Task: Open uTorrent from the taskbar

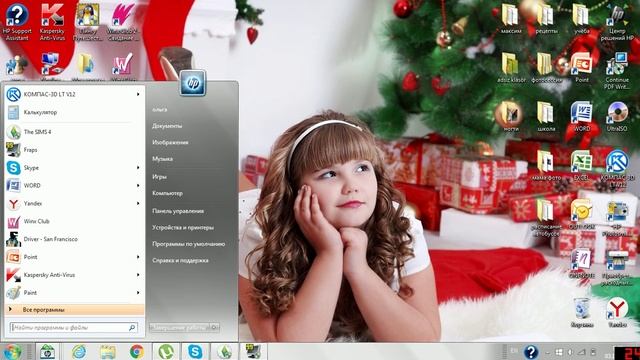Action: (166, 351)
